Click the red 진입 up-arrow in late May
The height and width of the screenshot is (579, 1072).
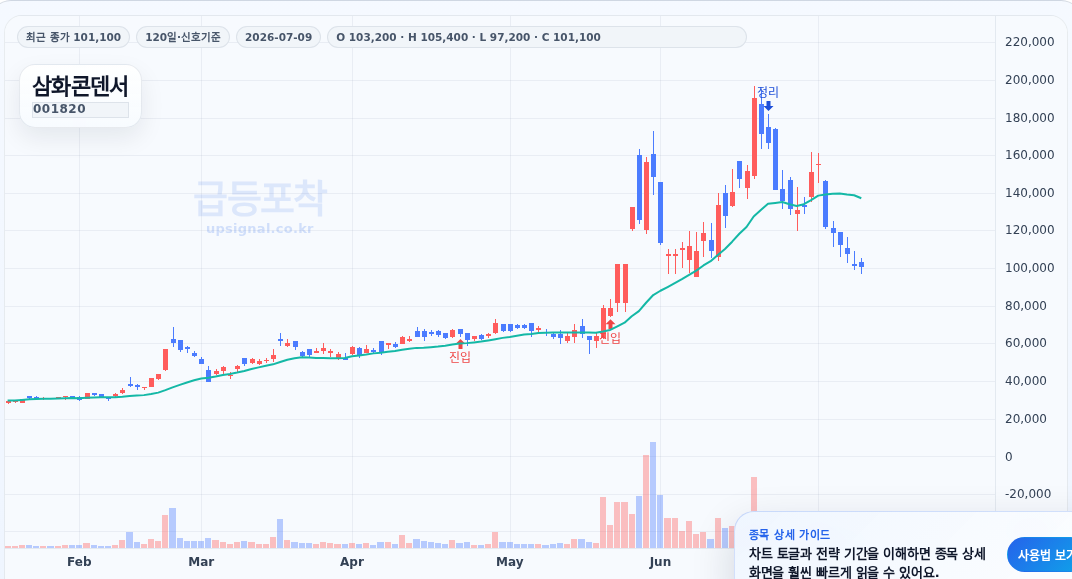611,325
